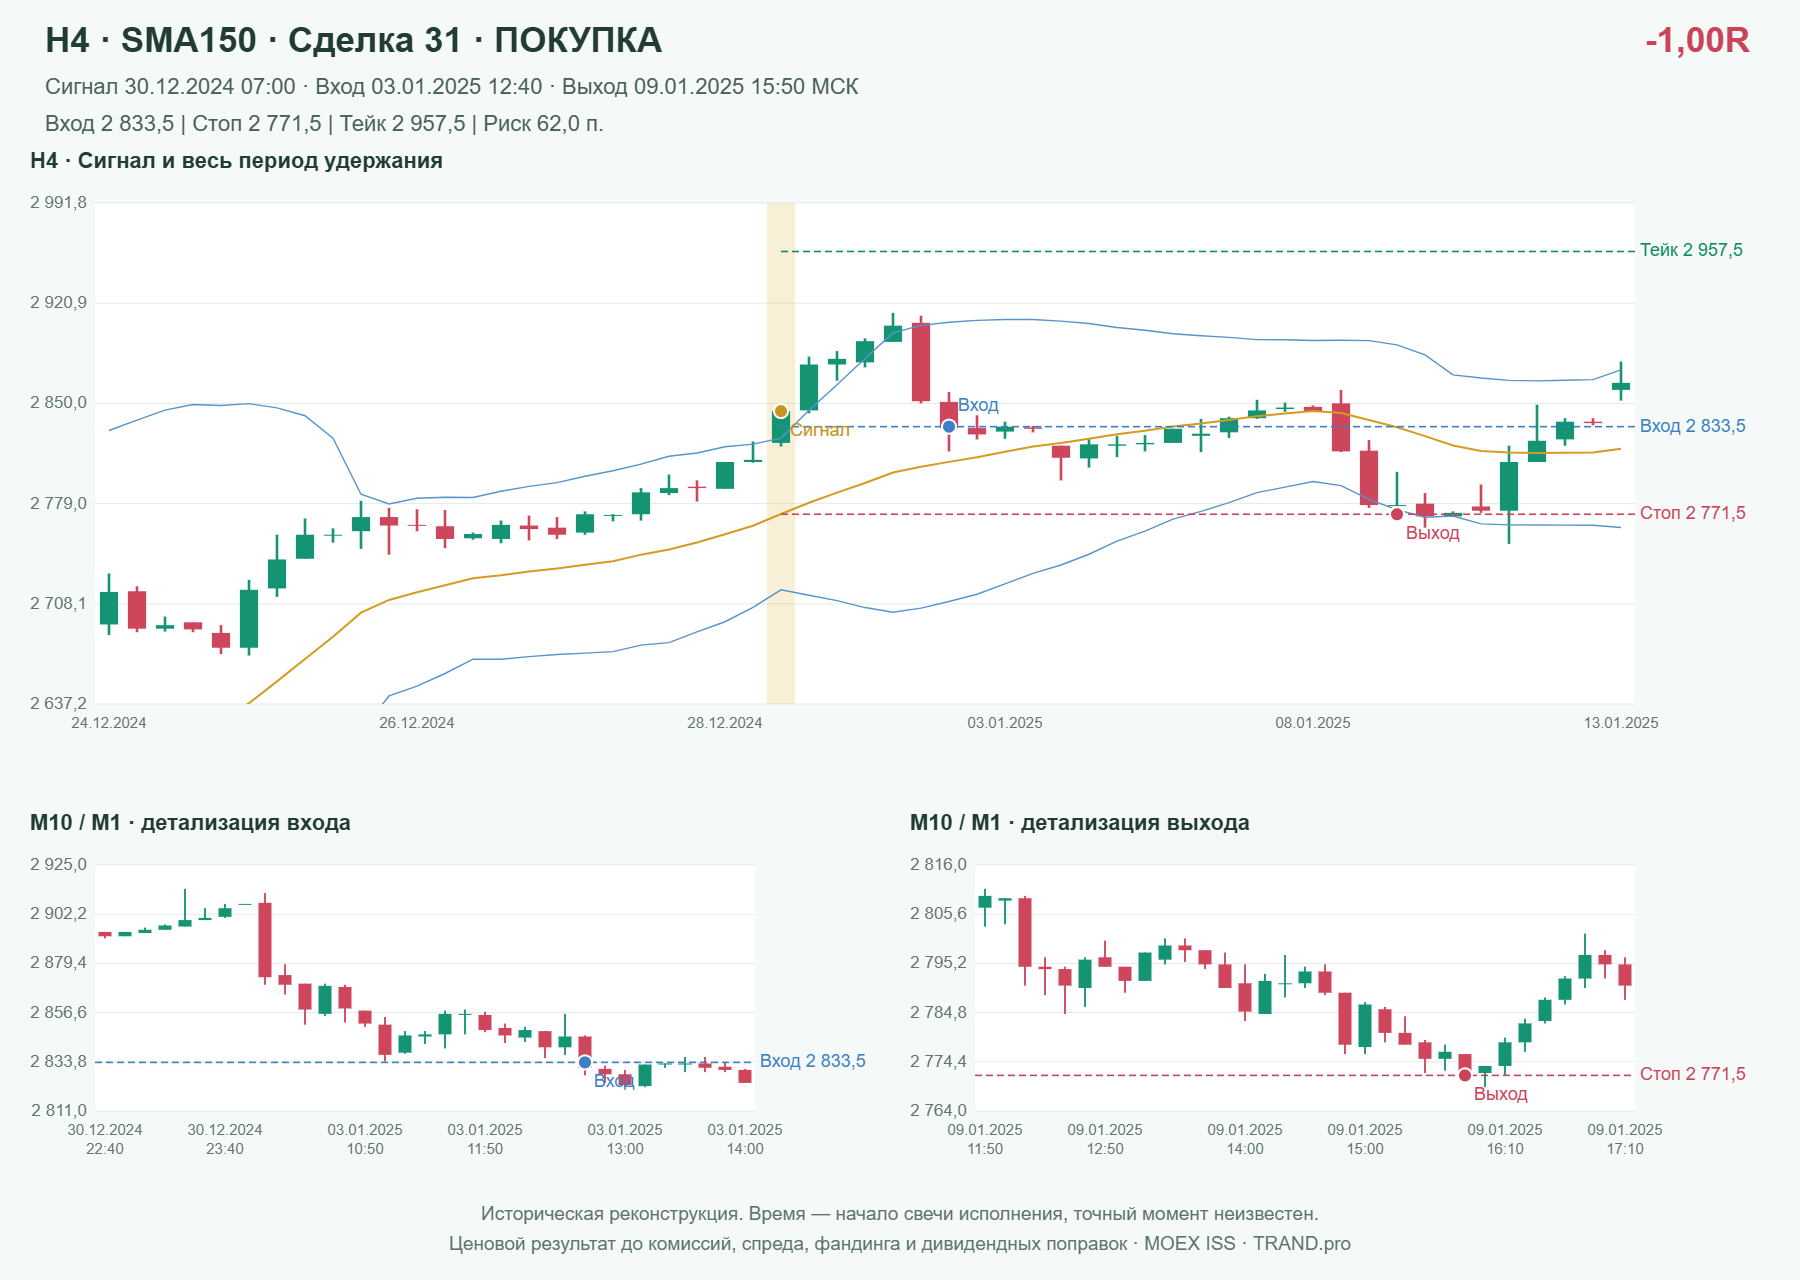Click the '2 784,8' price label in exit detail
This screenshot has width=1800, height=1280.
coord(938,1012)
